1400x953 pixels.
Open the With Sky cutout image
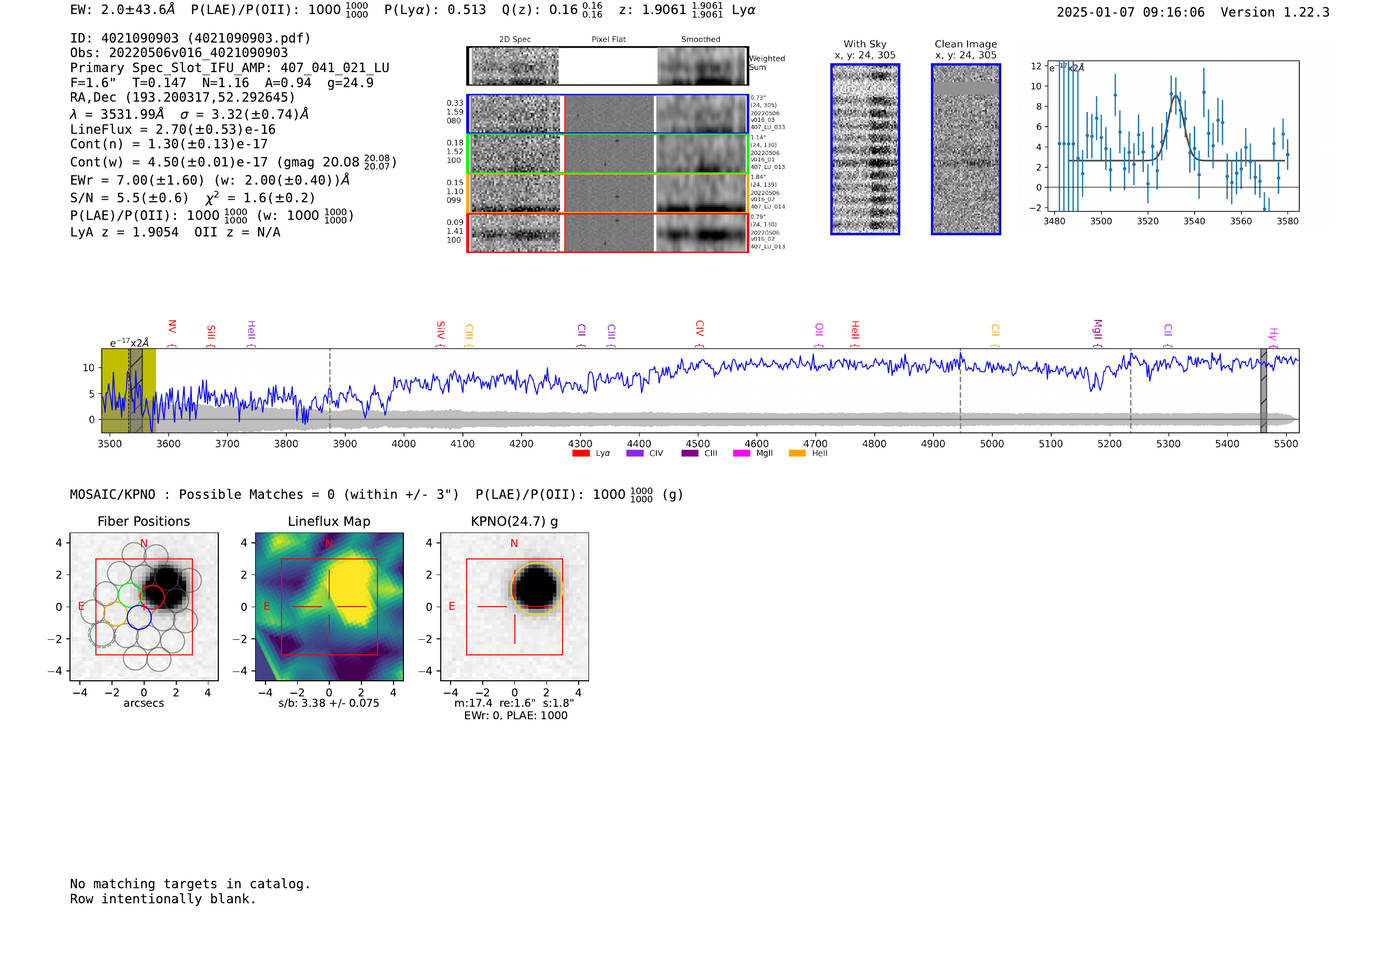pos(865,149)
